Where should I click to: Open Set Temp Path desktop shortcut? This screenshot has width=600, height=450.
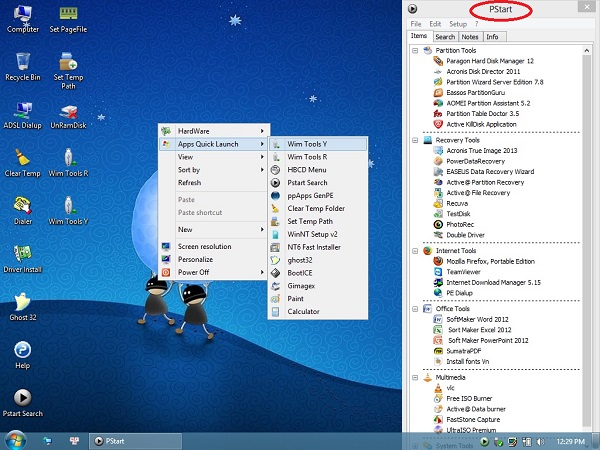point(68,71)
